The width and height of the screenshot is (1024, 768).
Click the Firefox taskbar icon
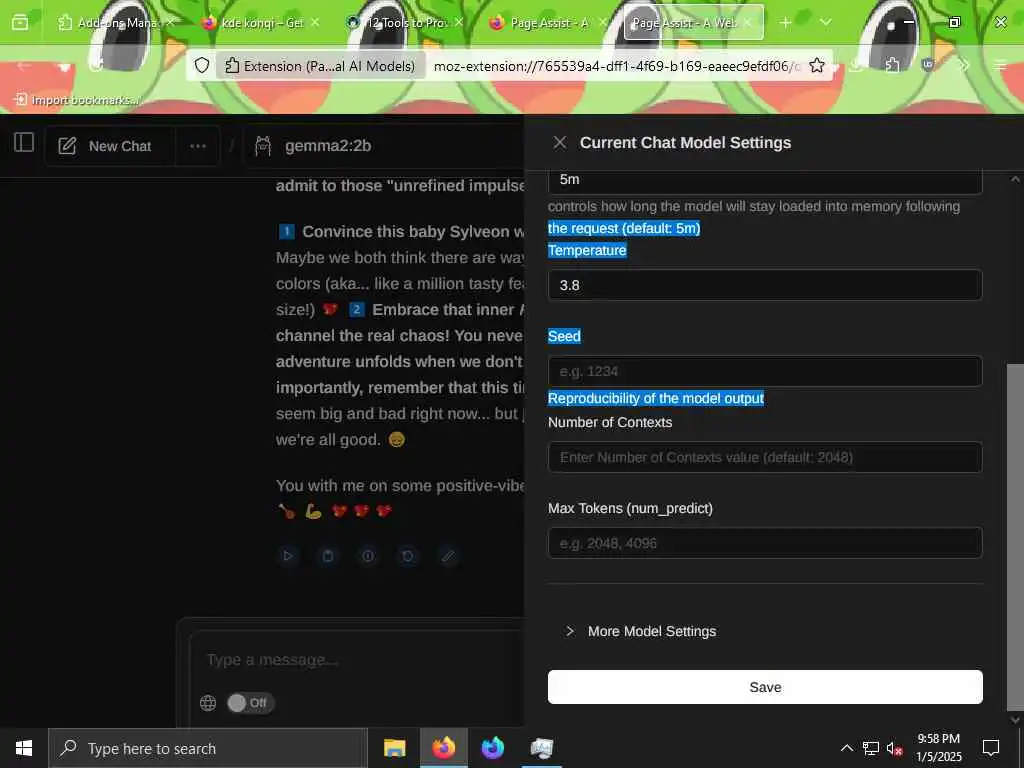coord(443,748)
